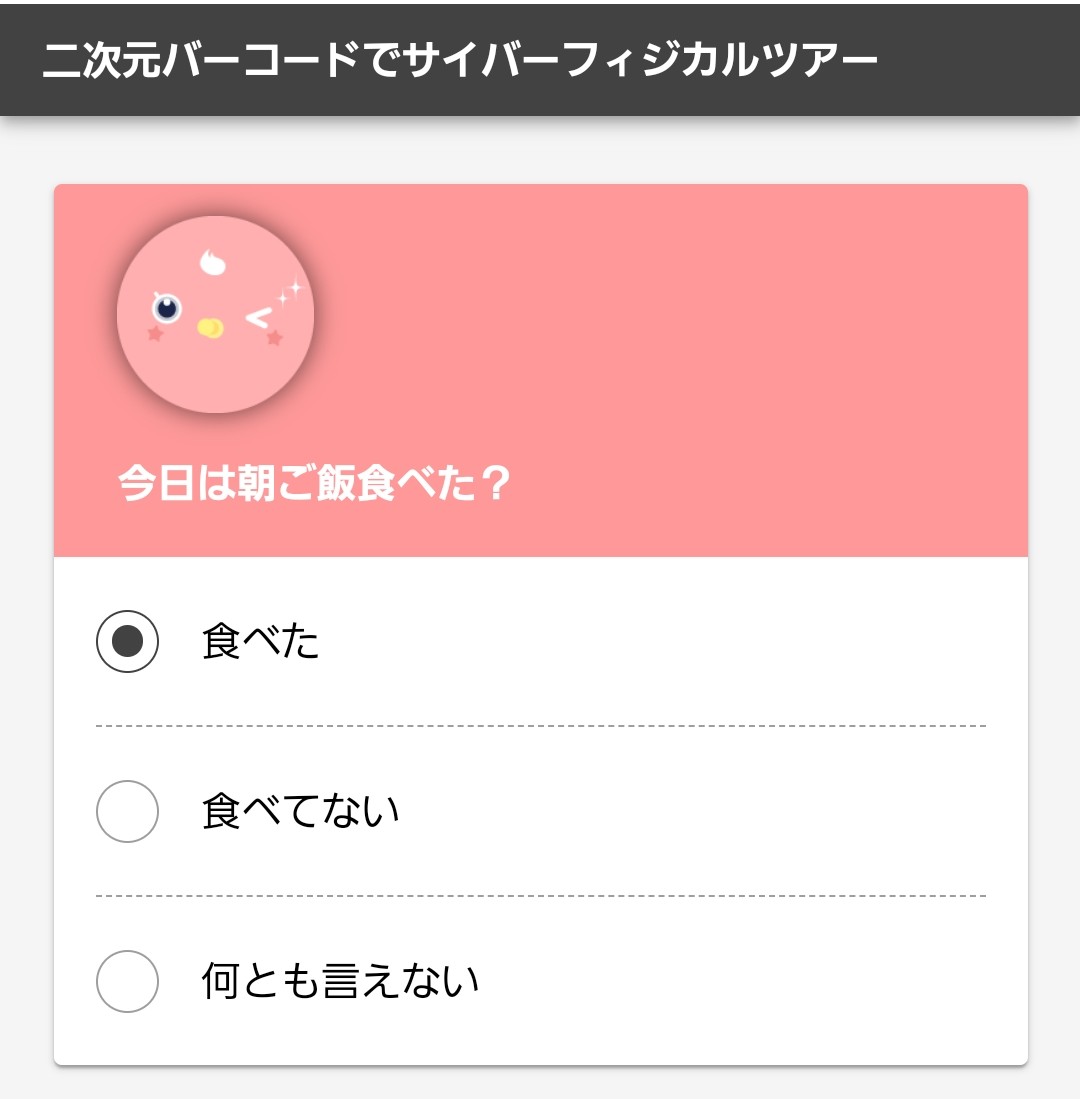The width and height of the screenshot is (1080, 1099).
Task: Click the white feather tuft on bird's head
Action: point(212,262)
